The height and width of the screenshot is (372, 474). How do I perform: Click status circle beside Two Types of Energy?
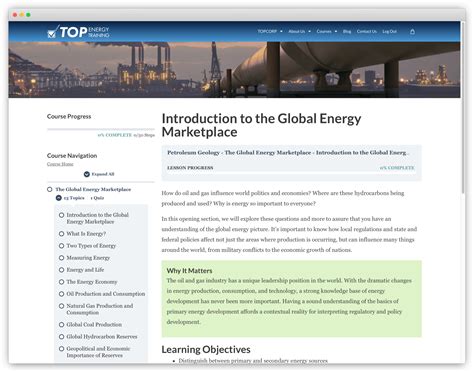(62, 246)
